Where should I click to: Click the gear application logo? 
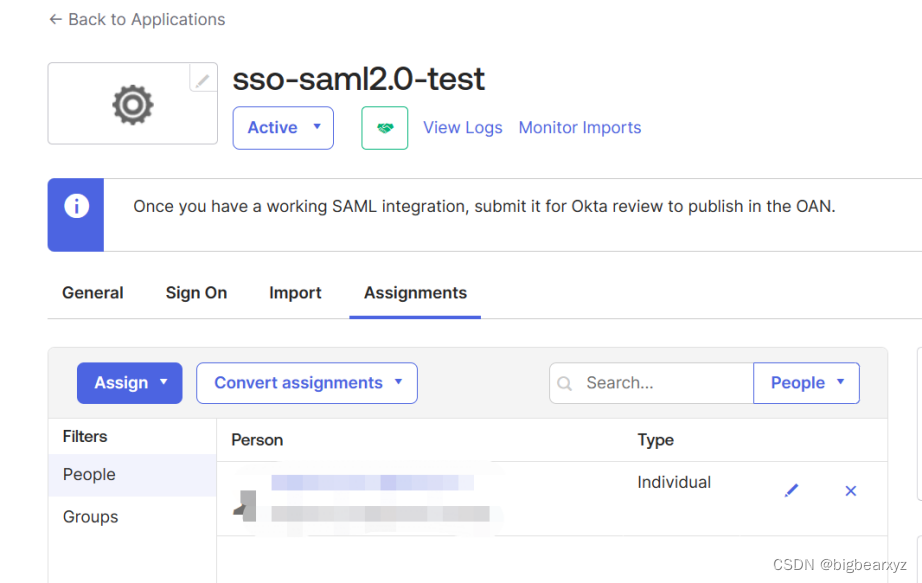coord(133,104)
